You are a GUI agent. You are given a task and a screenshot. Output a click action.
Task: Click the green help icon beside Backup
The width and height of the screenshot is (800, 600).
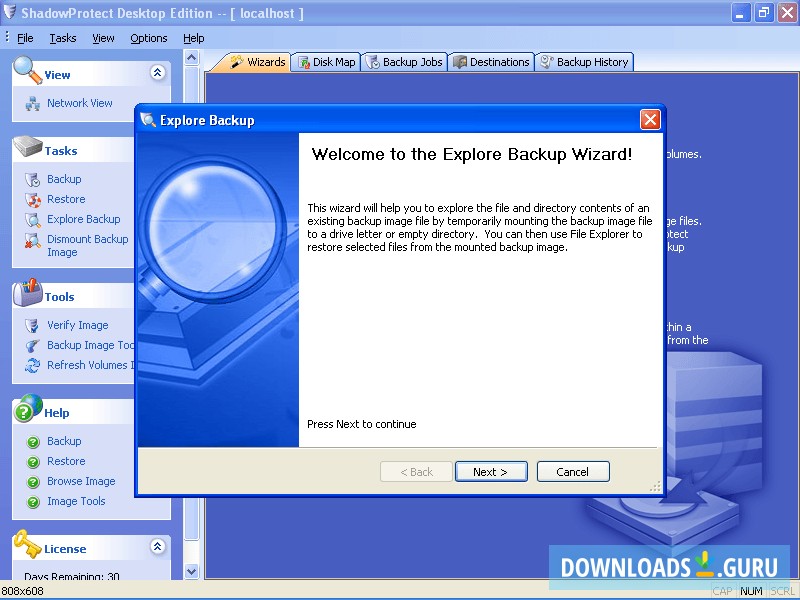coord(33,442)
